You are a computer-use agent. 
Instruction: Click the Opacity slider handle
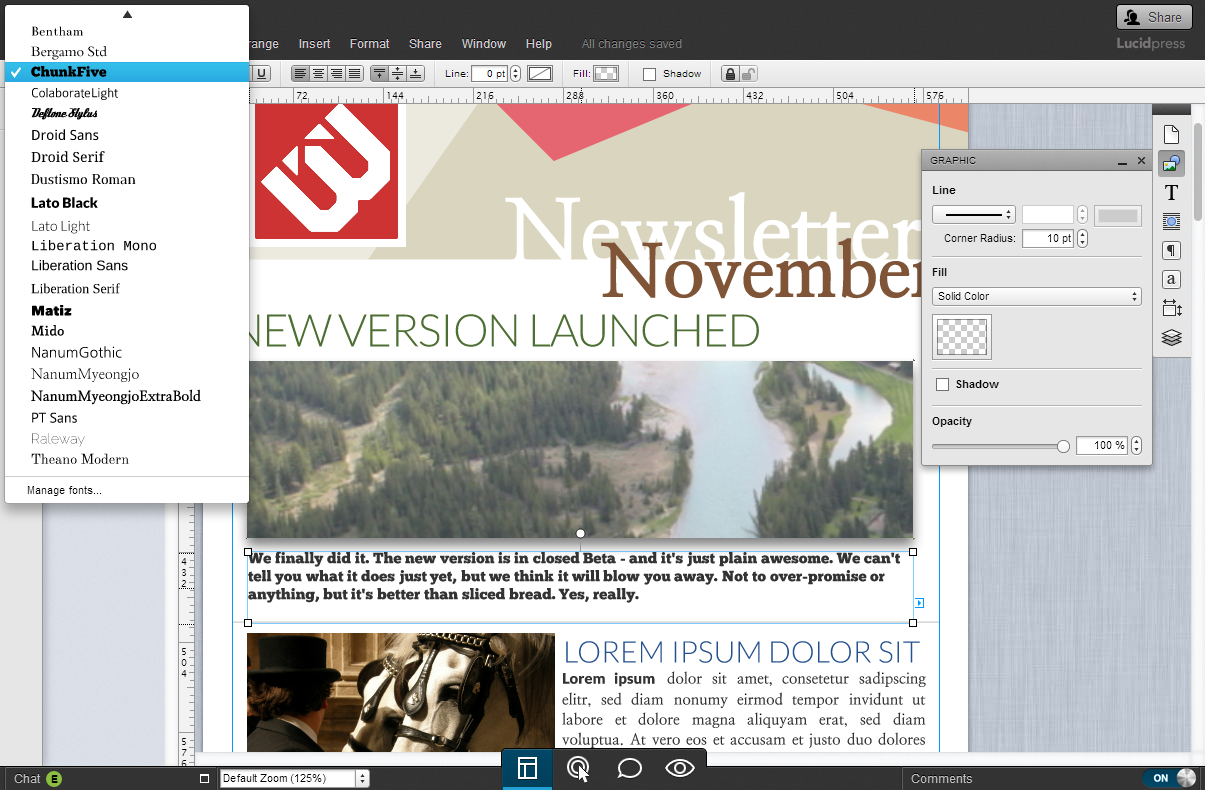pyautogui.click(x=1063, y=446)
